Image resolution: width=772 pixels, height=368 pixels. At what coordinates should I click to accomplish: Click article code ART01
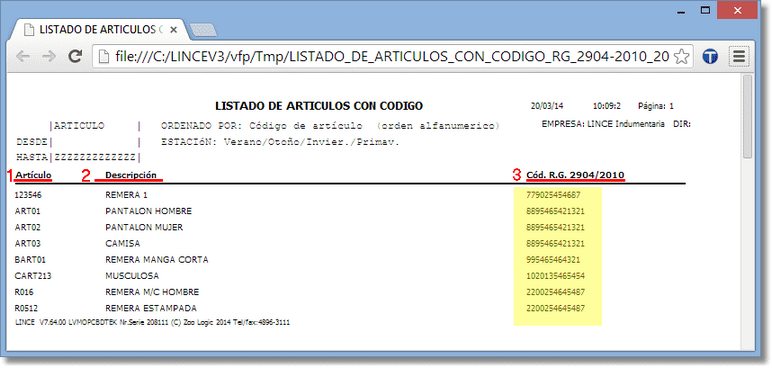click(x=28, y=211)
